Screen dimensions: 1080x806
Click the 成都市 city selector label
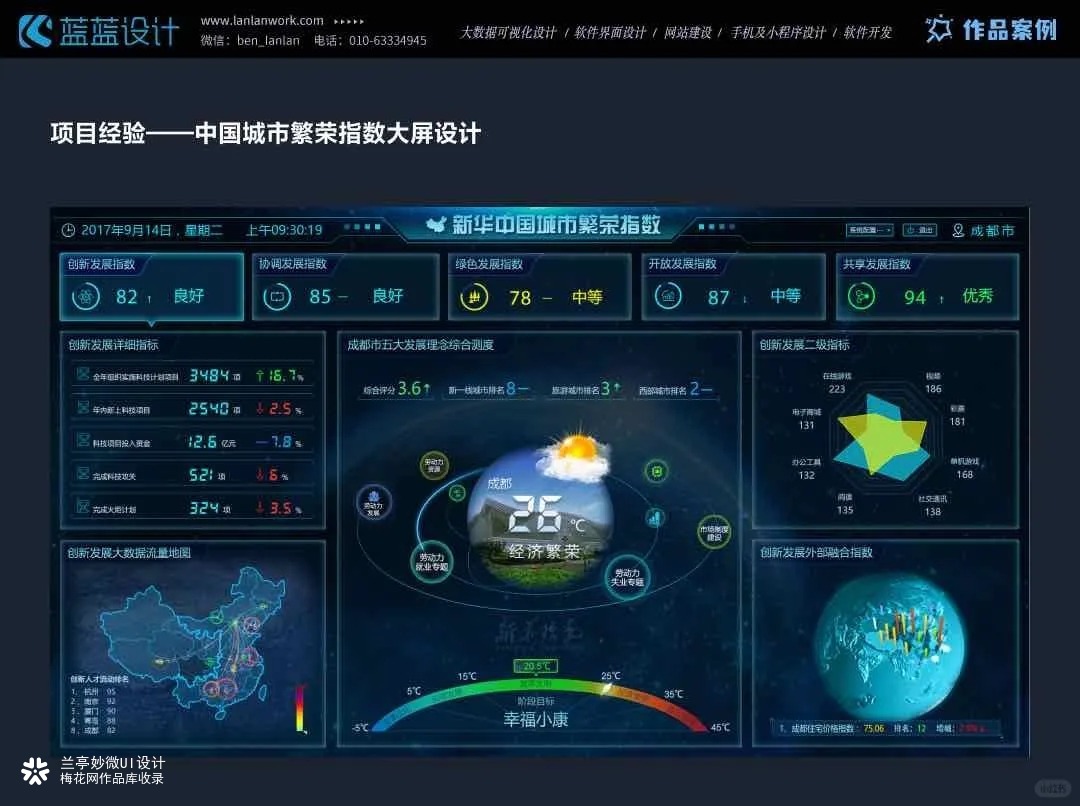992,231
